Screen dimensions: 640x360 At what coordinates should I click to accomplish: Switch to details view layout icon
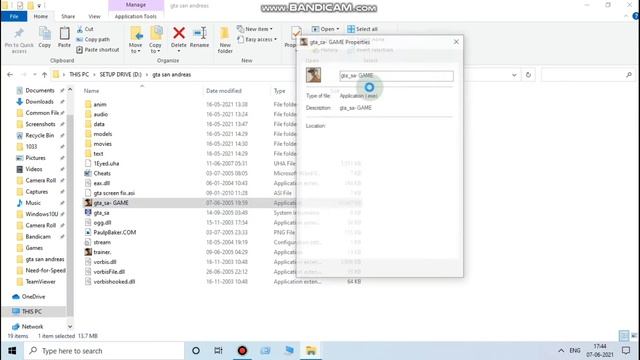(x=624, y=336)
